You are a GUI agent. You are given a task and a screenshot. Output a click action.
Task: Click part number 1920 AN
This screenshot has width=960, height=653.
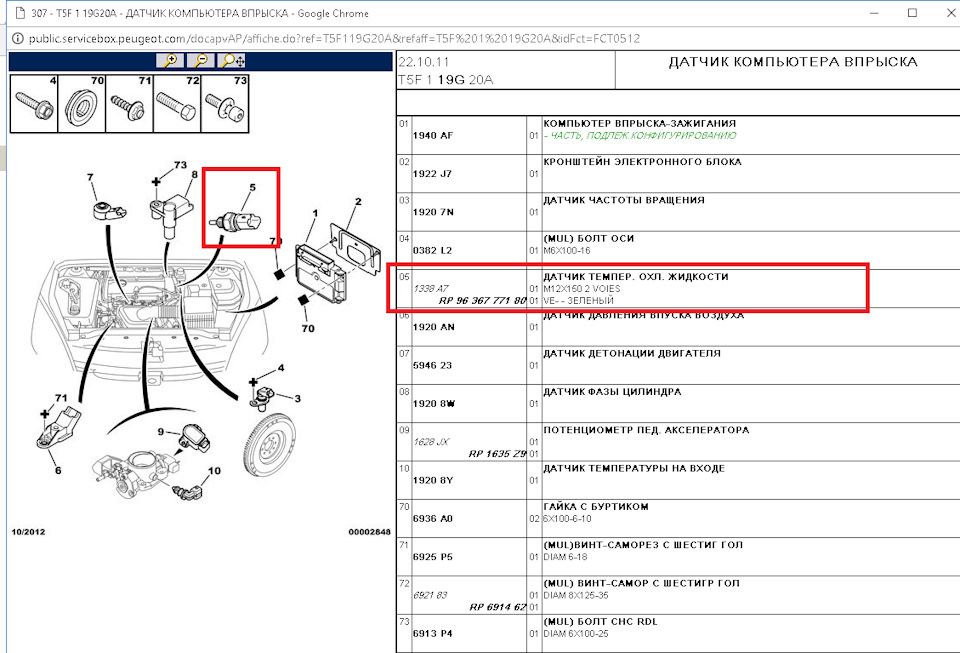click(x=433, y=327)
